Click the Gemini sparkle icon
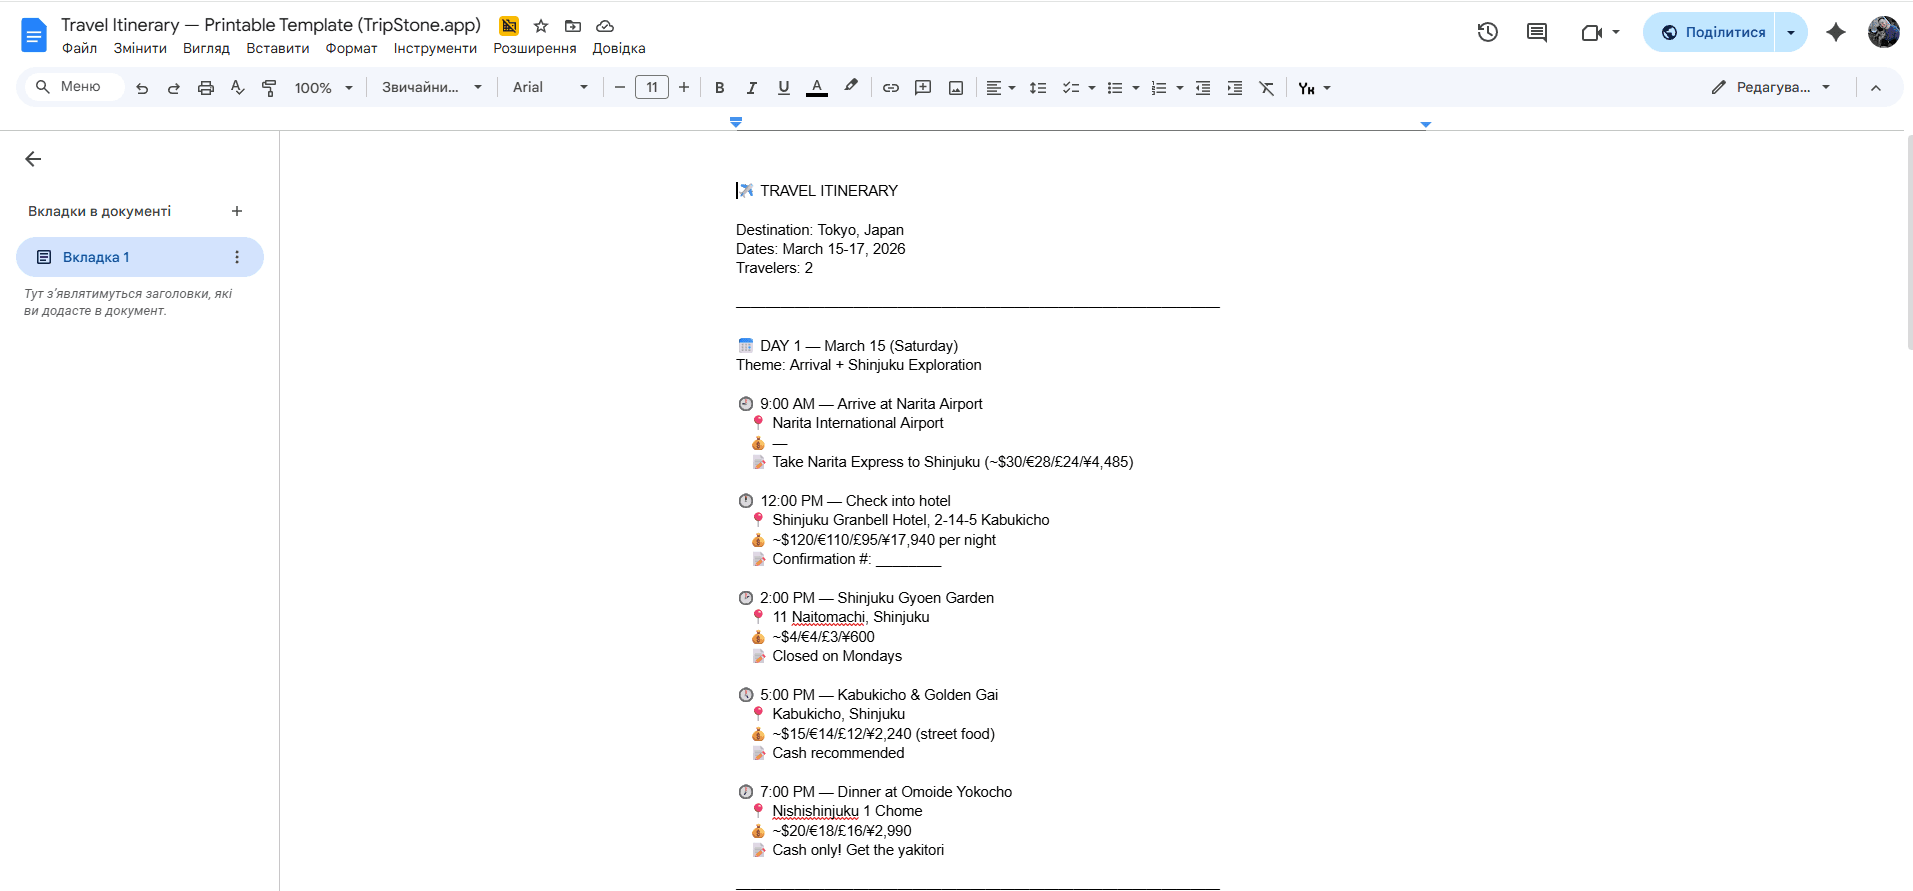 (1835, 32)
